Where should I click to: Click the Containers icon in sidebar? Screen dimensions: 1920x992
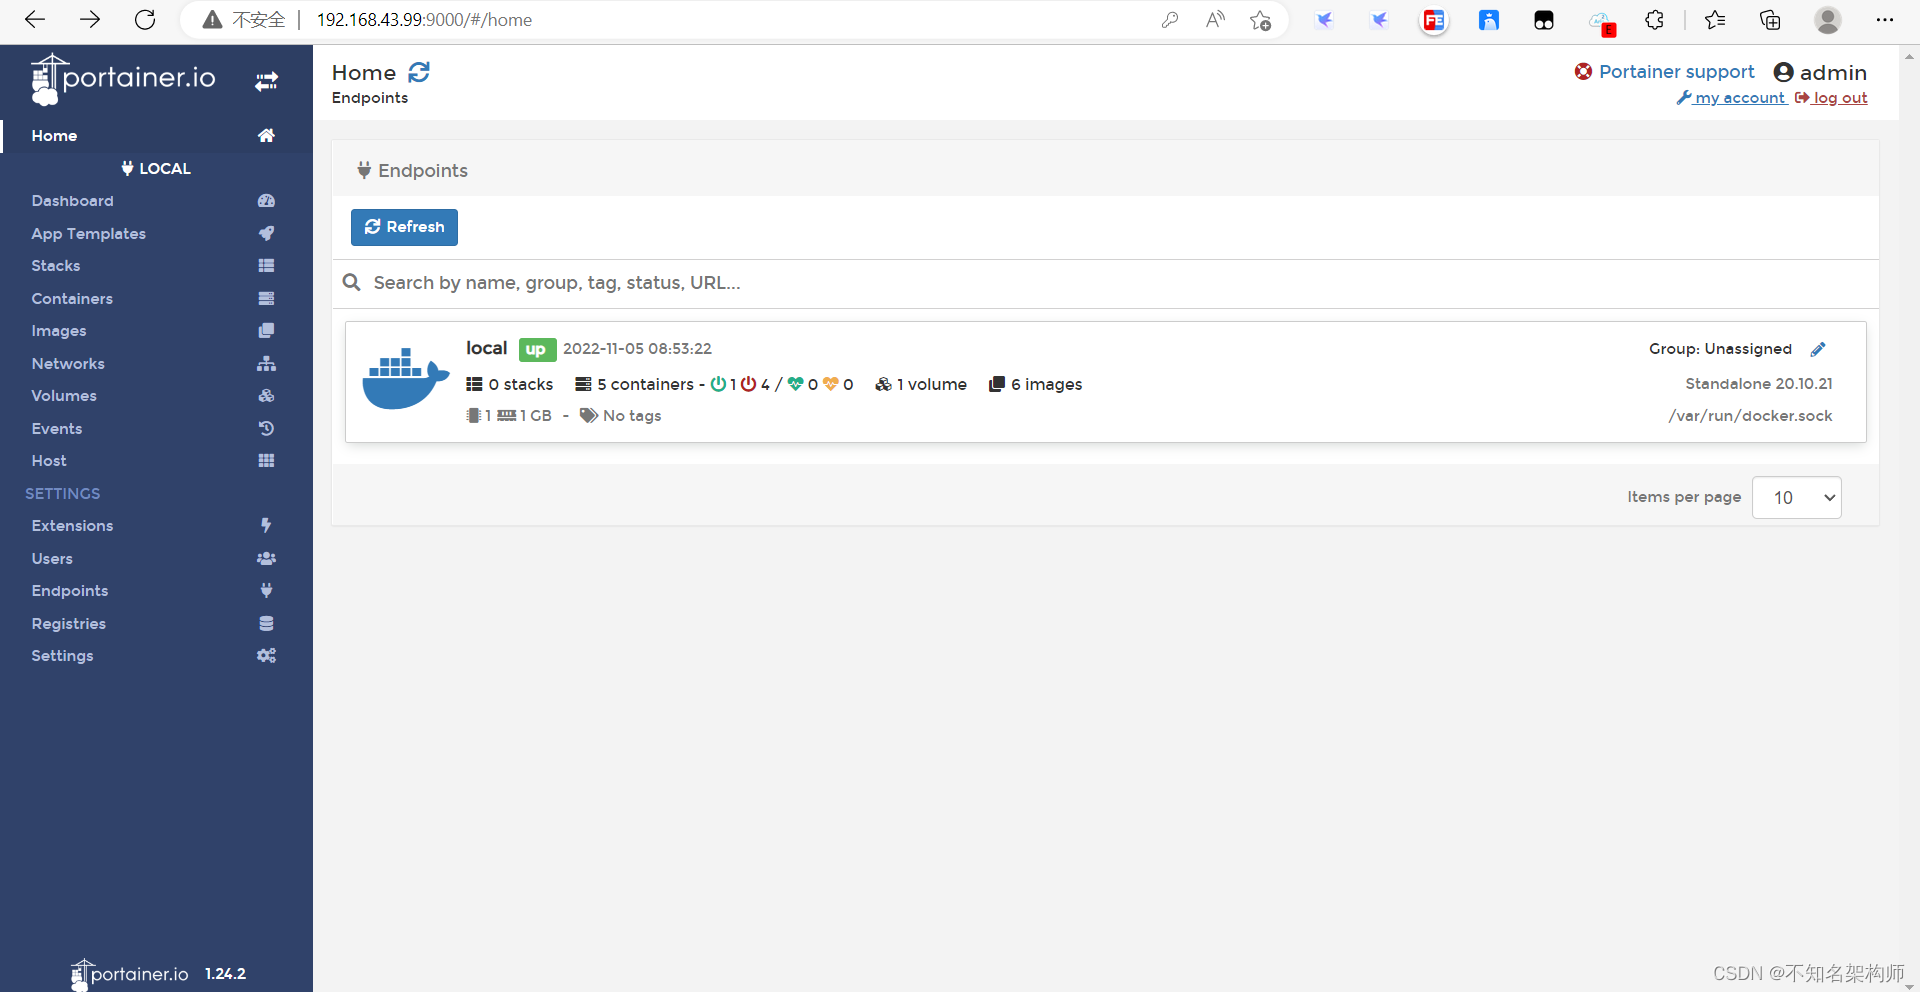(x=266, y=298)
